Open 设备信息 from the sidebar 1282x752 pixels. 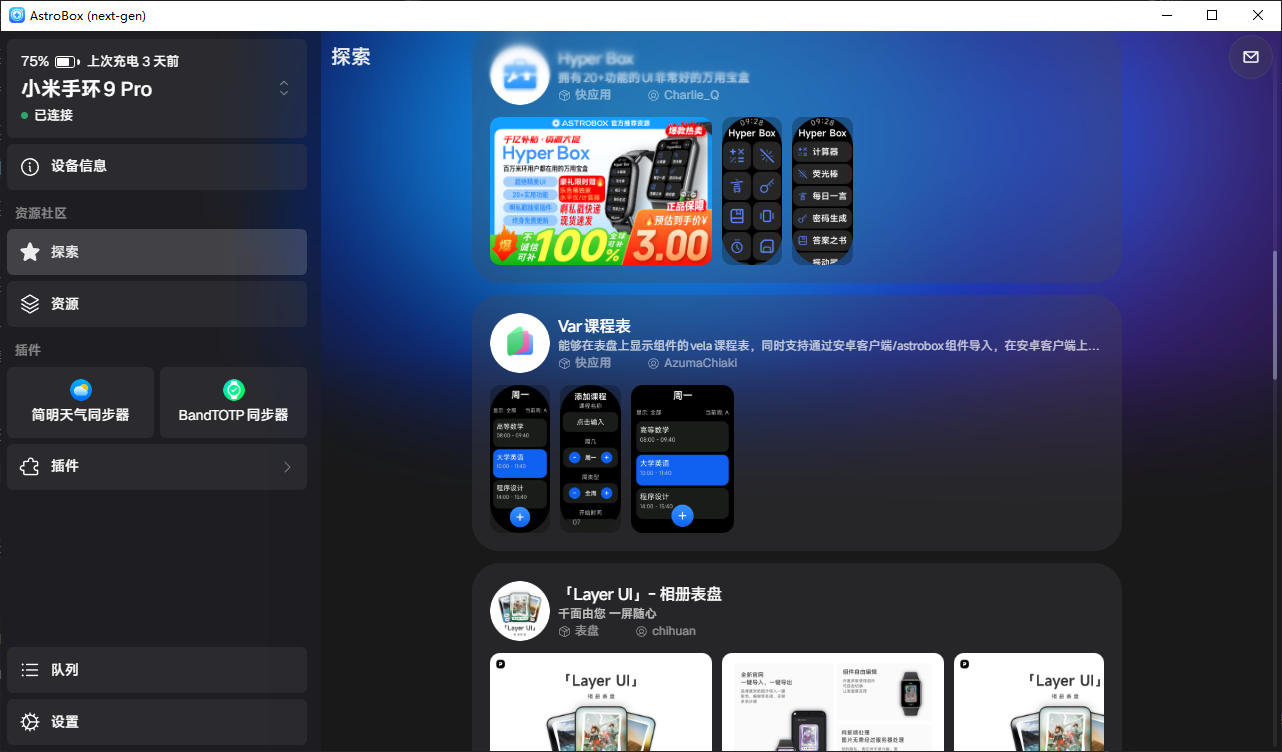point(157,166)
